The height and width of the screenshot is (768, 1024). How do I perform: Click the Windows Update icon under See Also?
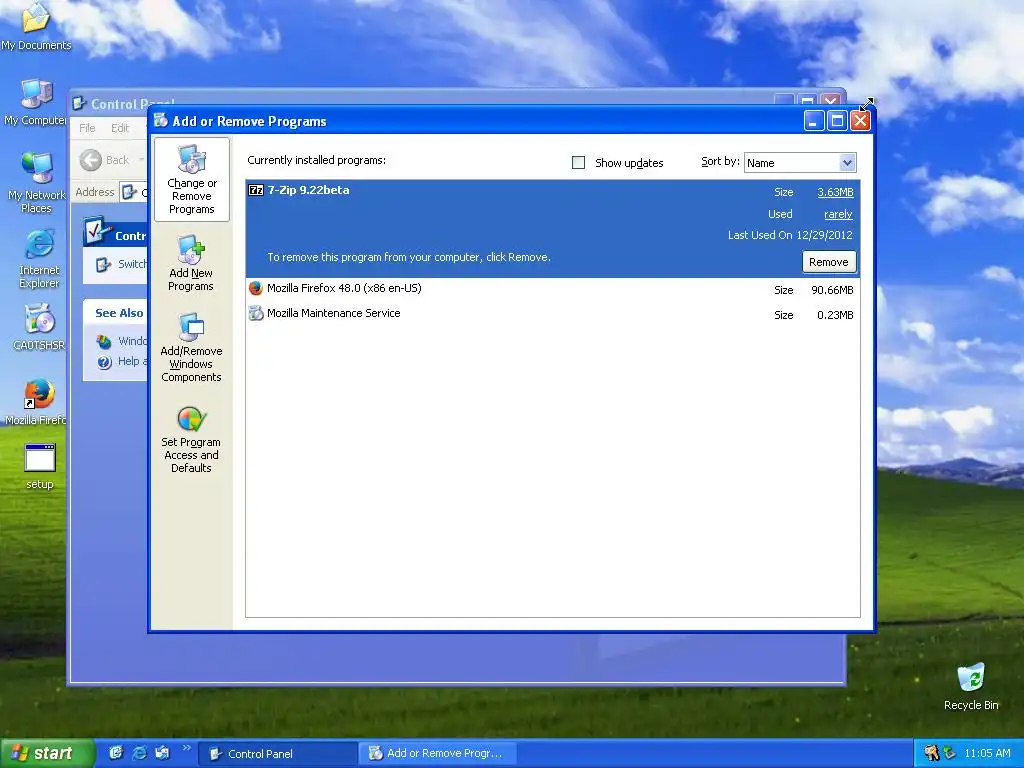[x=104, y=341]
